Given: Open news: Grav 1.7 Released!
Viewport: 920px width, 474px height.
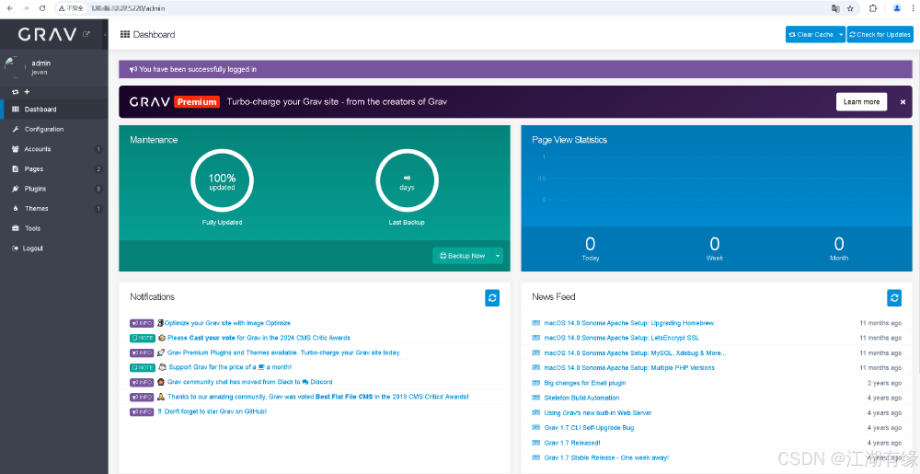Looking at the screenshot, I should pyautogui.click(x=572, y=443).
